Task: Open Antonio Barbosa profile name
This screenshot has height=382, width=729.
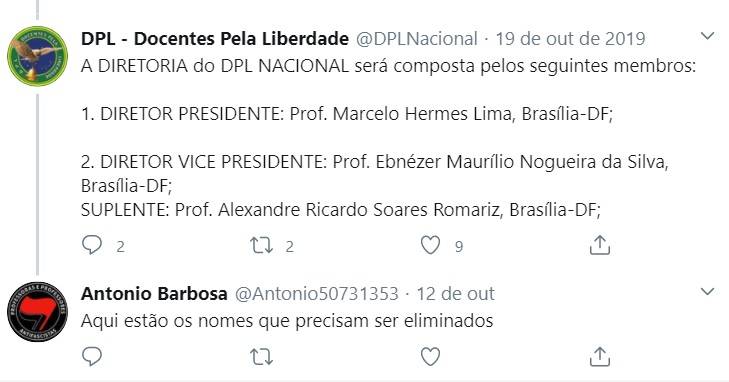Action: pos(154,294)
